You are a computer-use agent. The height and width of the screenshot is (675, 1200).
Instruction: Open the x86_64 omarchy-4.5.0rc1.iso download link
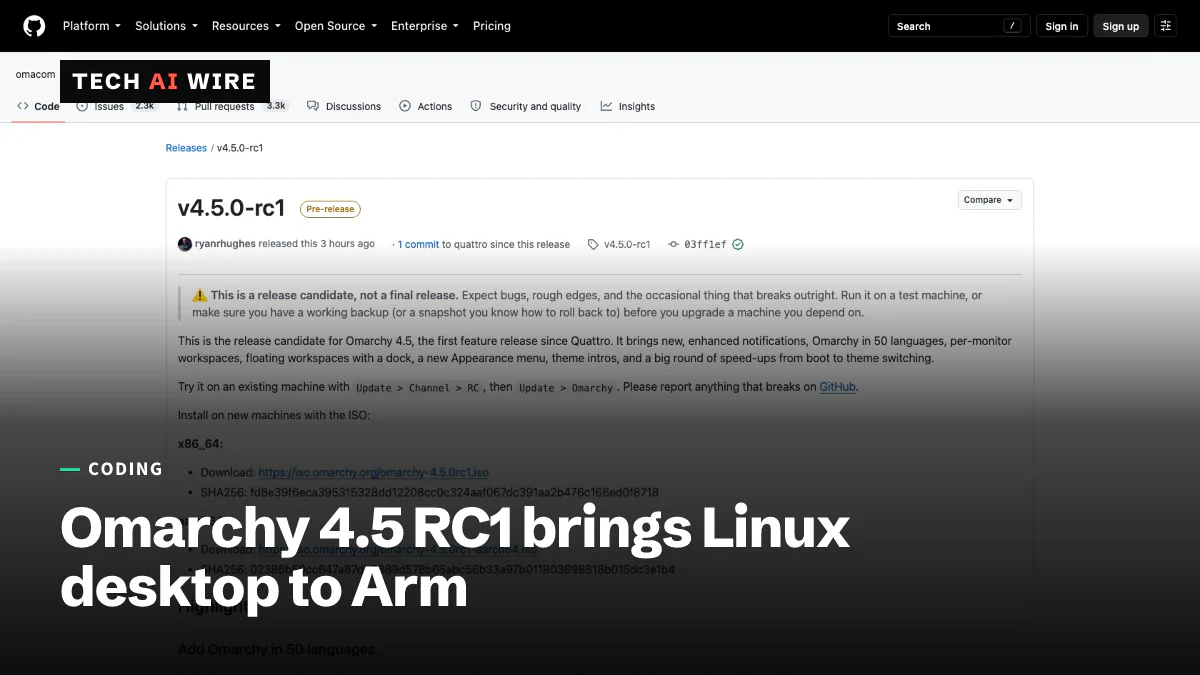(x=373, y=472)
